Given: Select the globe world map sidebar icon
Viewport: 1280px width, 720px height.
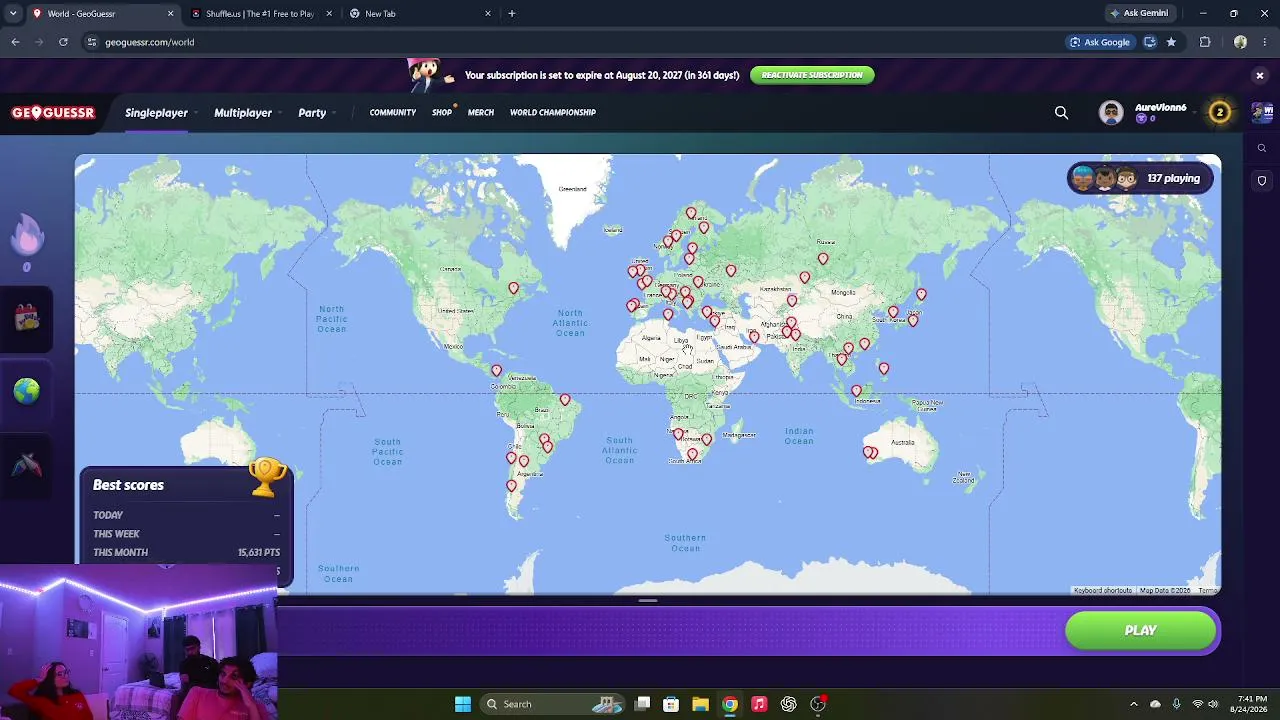Looking at the screenshot, I should (x=27, y=391).
